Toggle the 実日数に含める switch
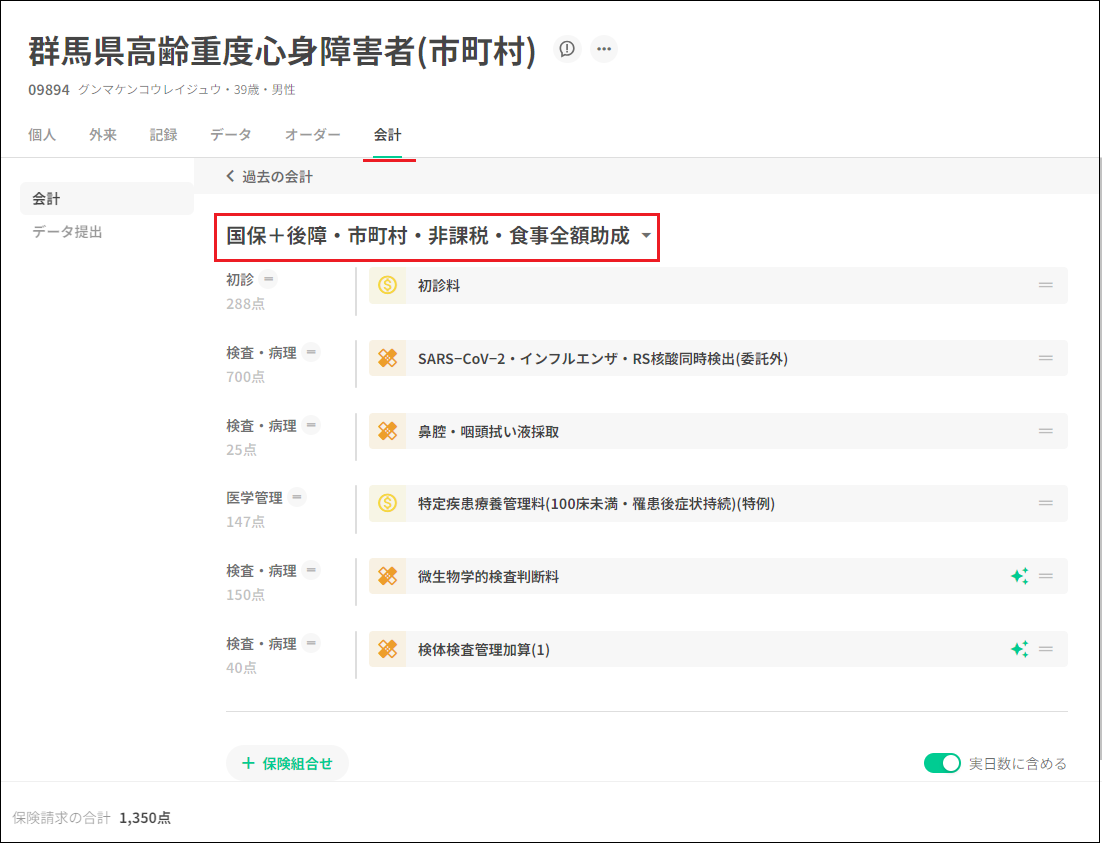This screenshot has width=1102, height=846. (941, 764)
